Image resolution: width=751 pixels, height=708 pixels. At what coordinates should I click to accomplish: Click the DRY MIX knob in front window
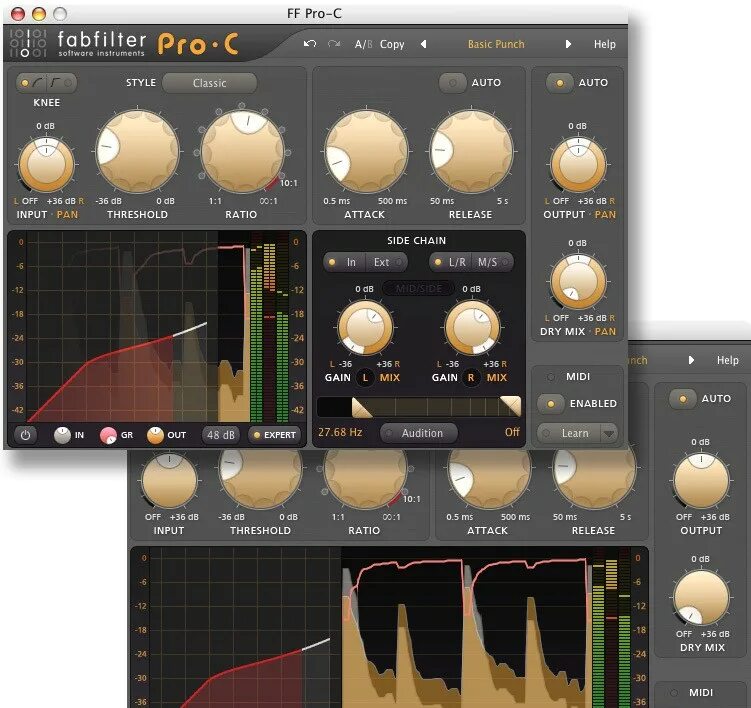[578, 281]
